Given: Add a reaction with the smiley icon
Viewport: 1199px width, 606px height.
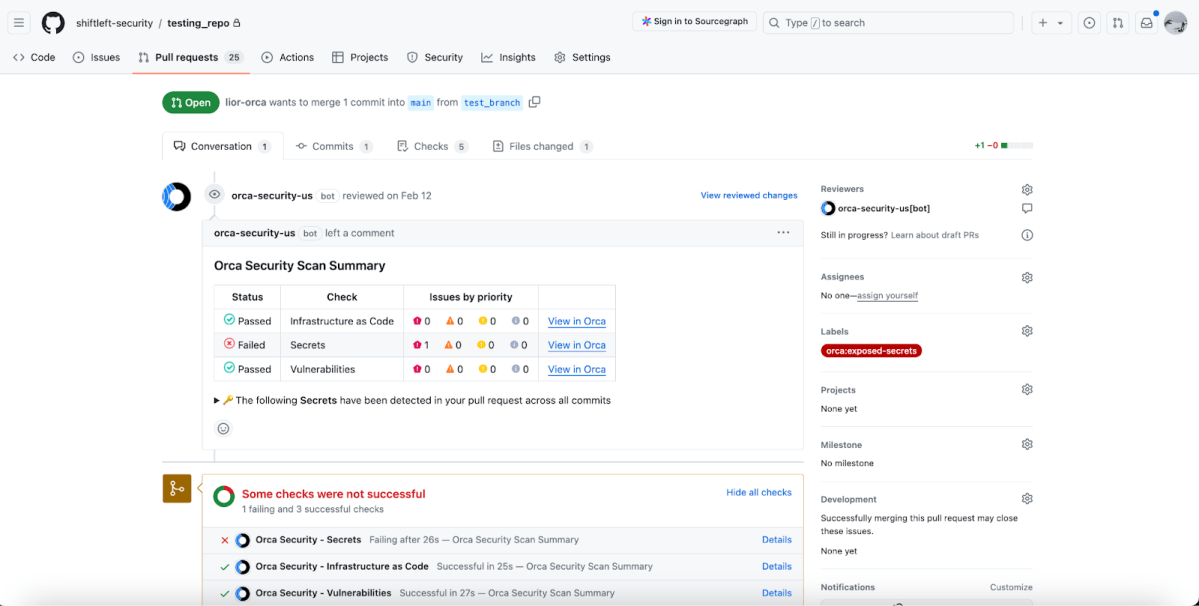Looking at the screenshot, I should click(223, 429).
